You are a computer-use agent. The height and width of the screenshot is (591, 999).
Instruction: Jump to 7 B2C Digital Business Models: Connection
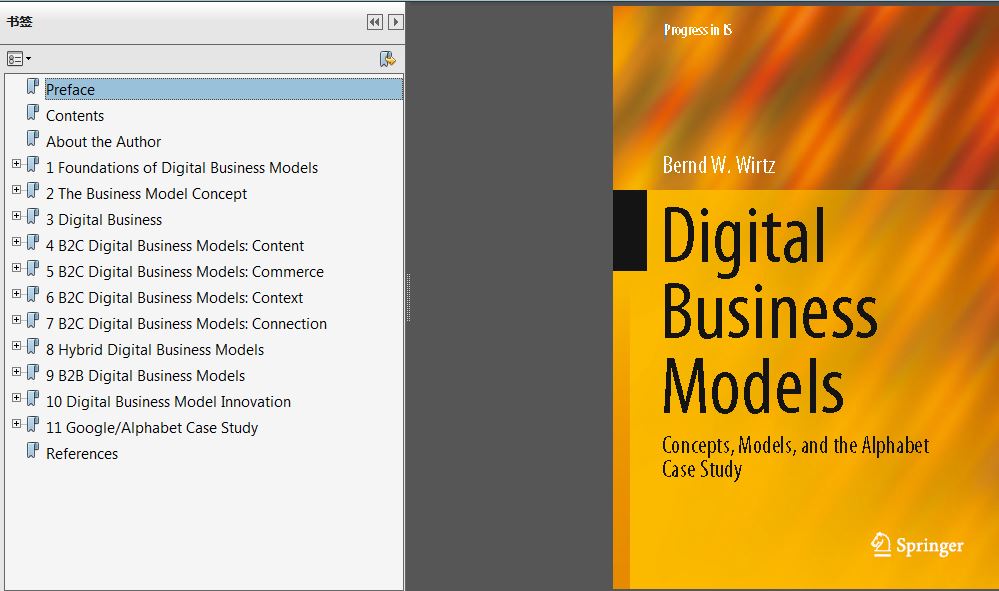click(x=187, y=324)
